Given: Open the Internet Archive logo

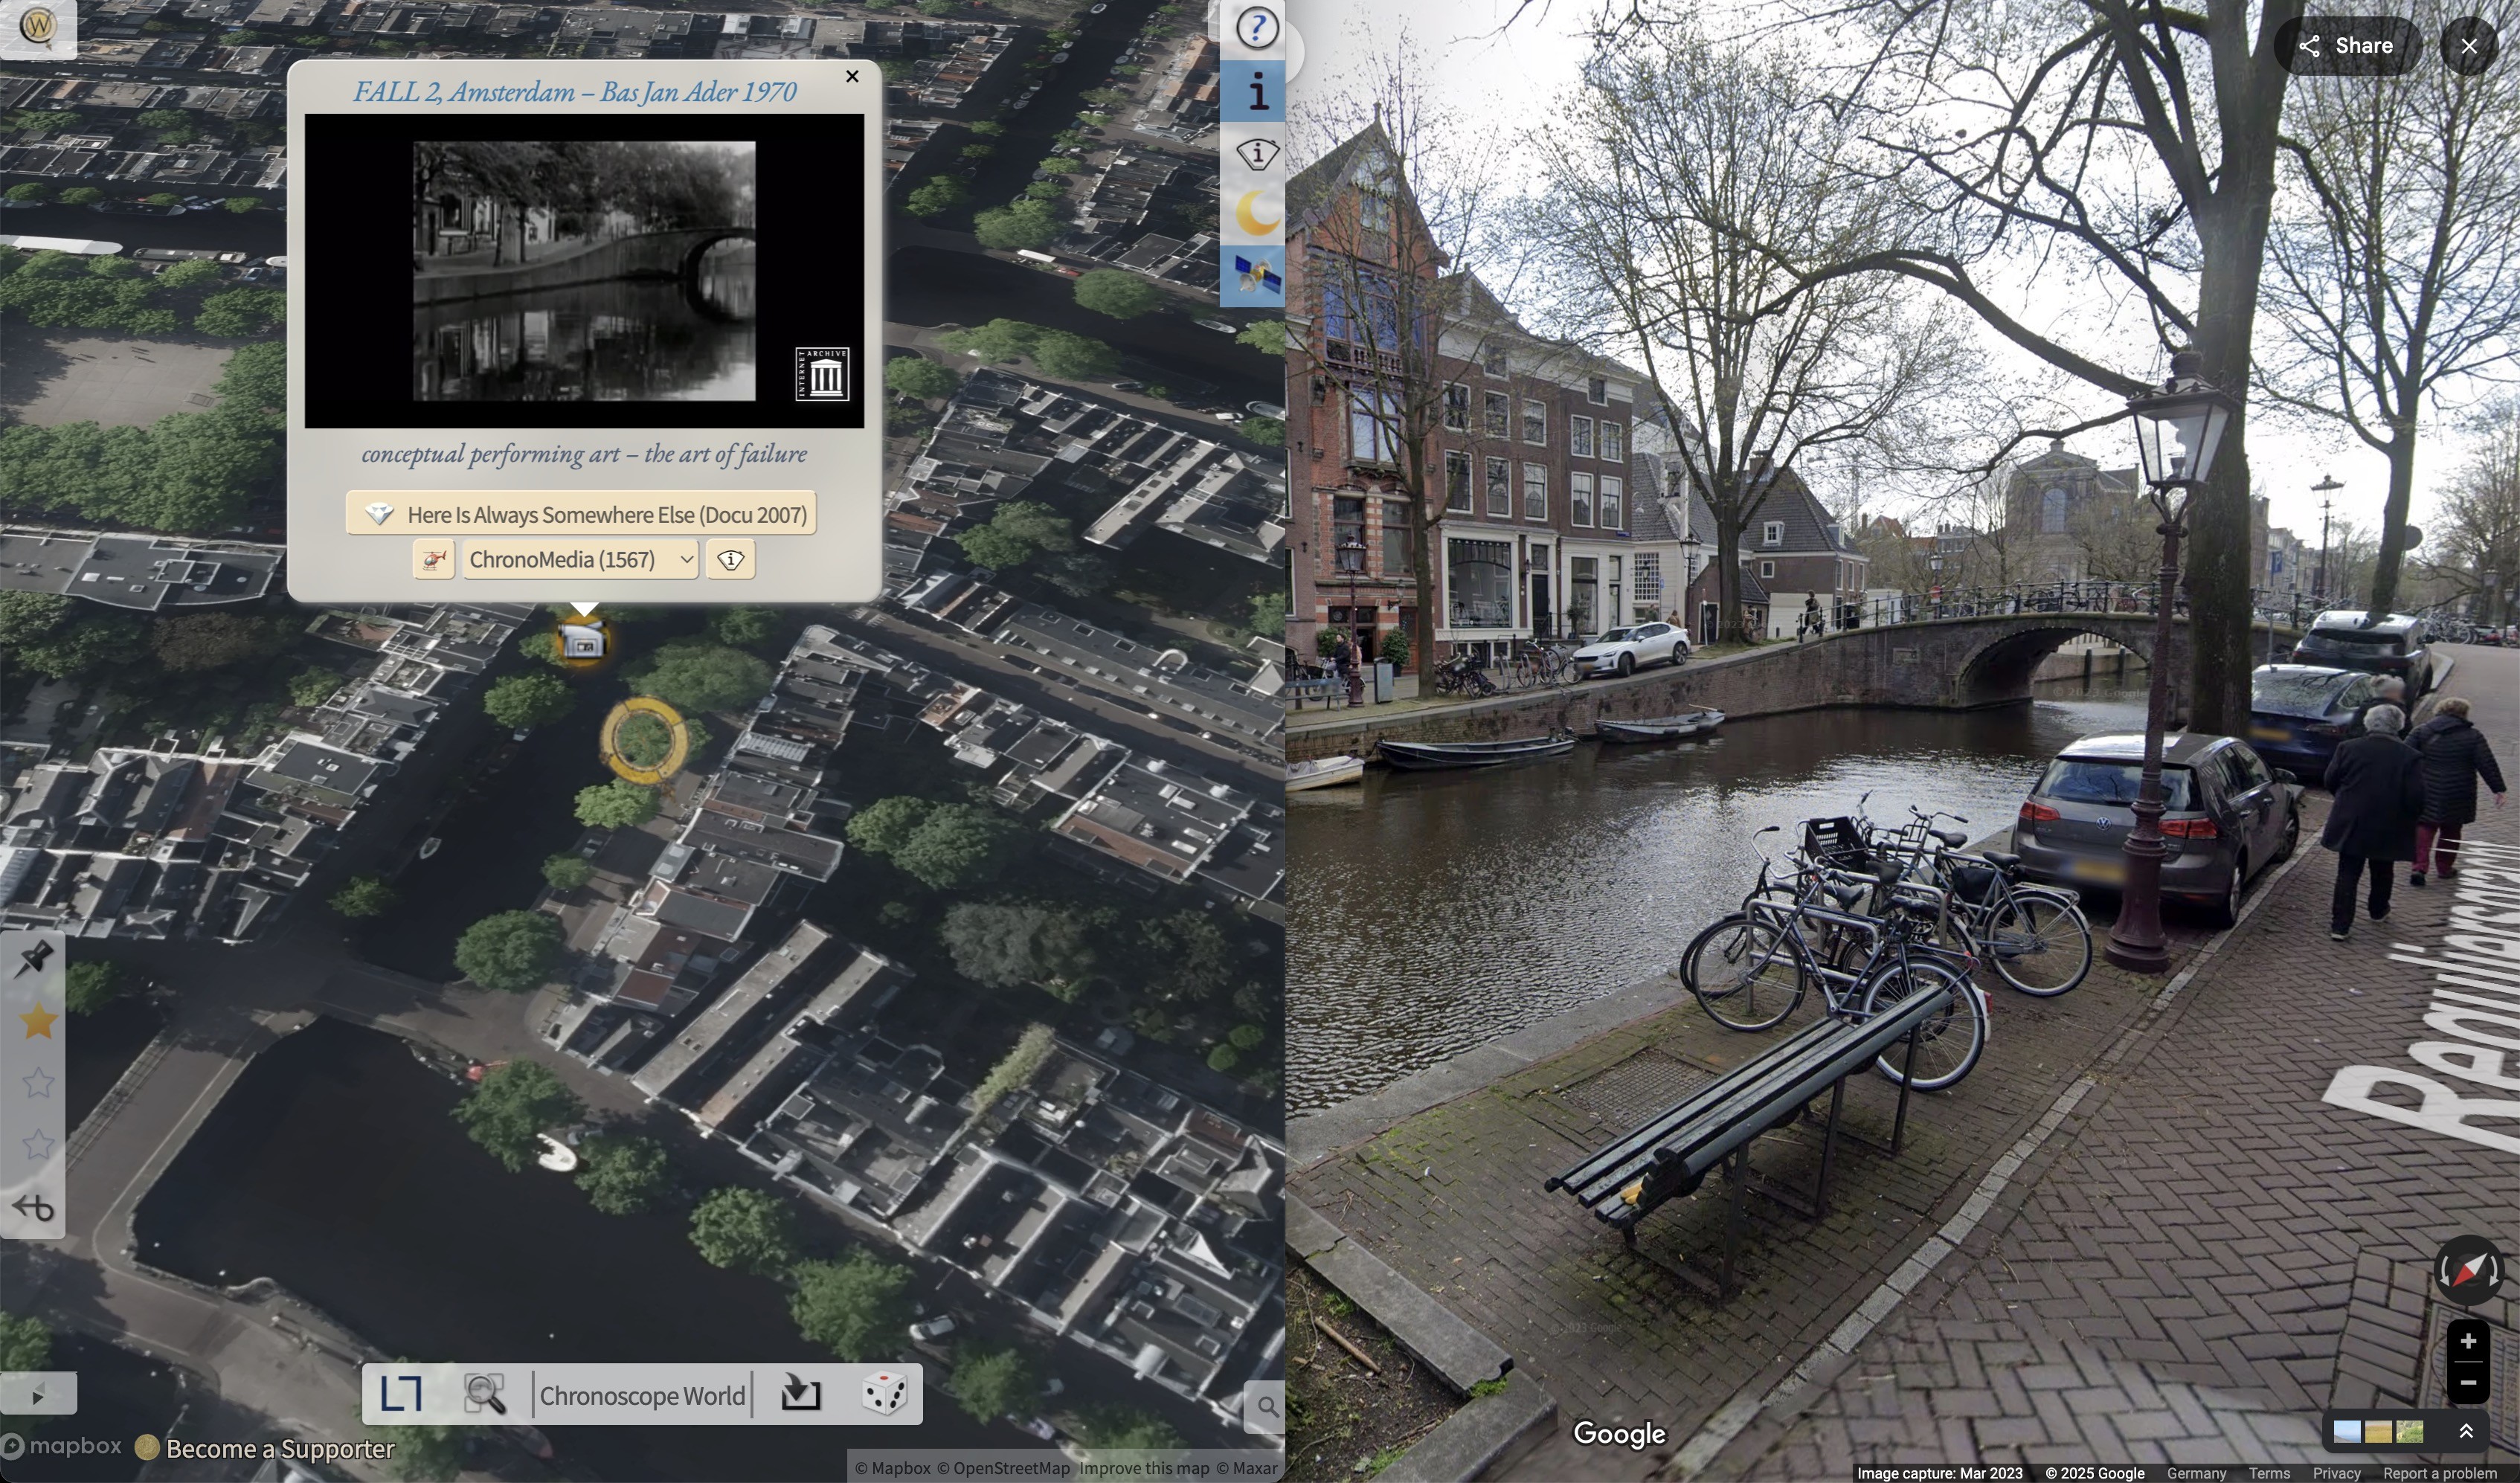Looking at the screenshot, I should 822,374.
